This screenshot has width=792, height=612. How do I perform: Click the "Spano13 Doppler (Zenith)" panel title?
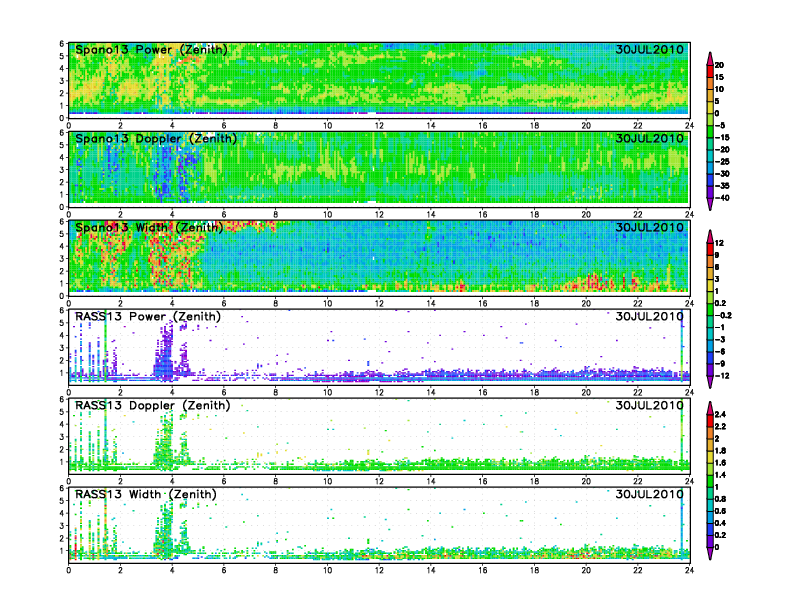coord(156,139)
